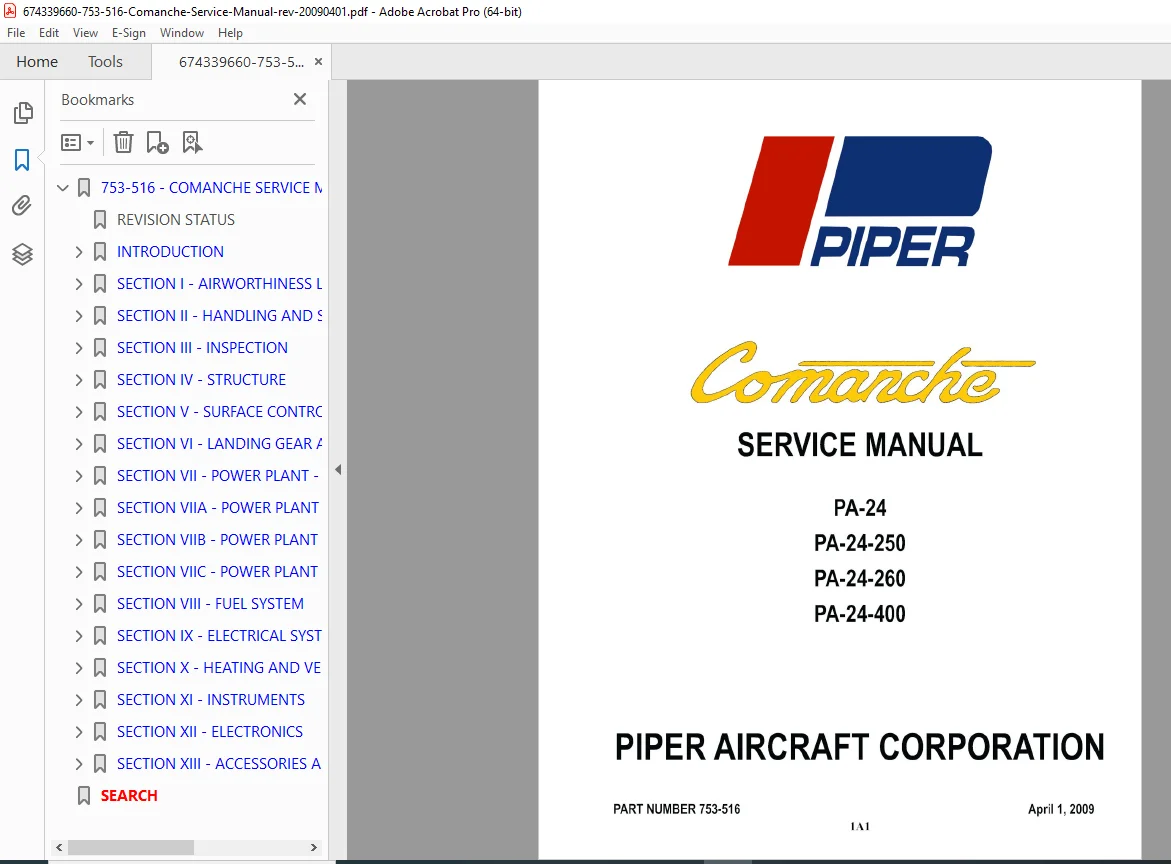This screenshot has height=864, width=1171.
Task: Click bookmark icon beside REVISION STATUS
Action: 100,220
